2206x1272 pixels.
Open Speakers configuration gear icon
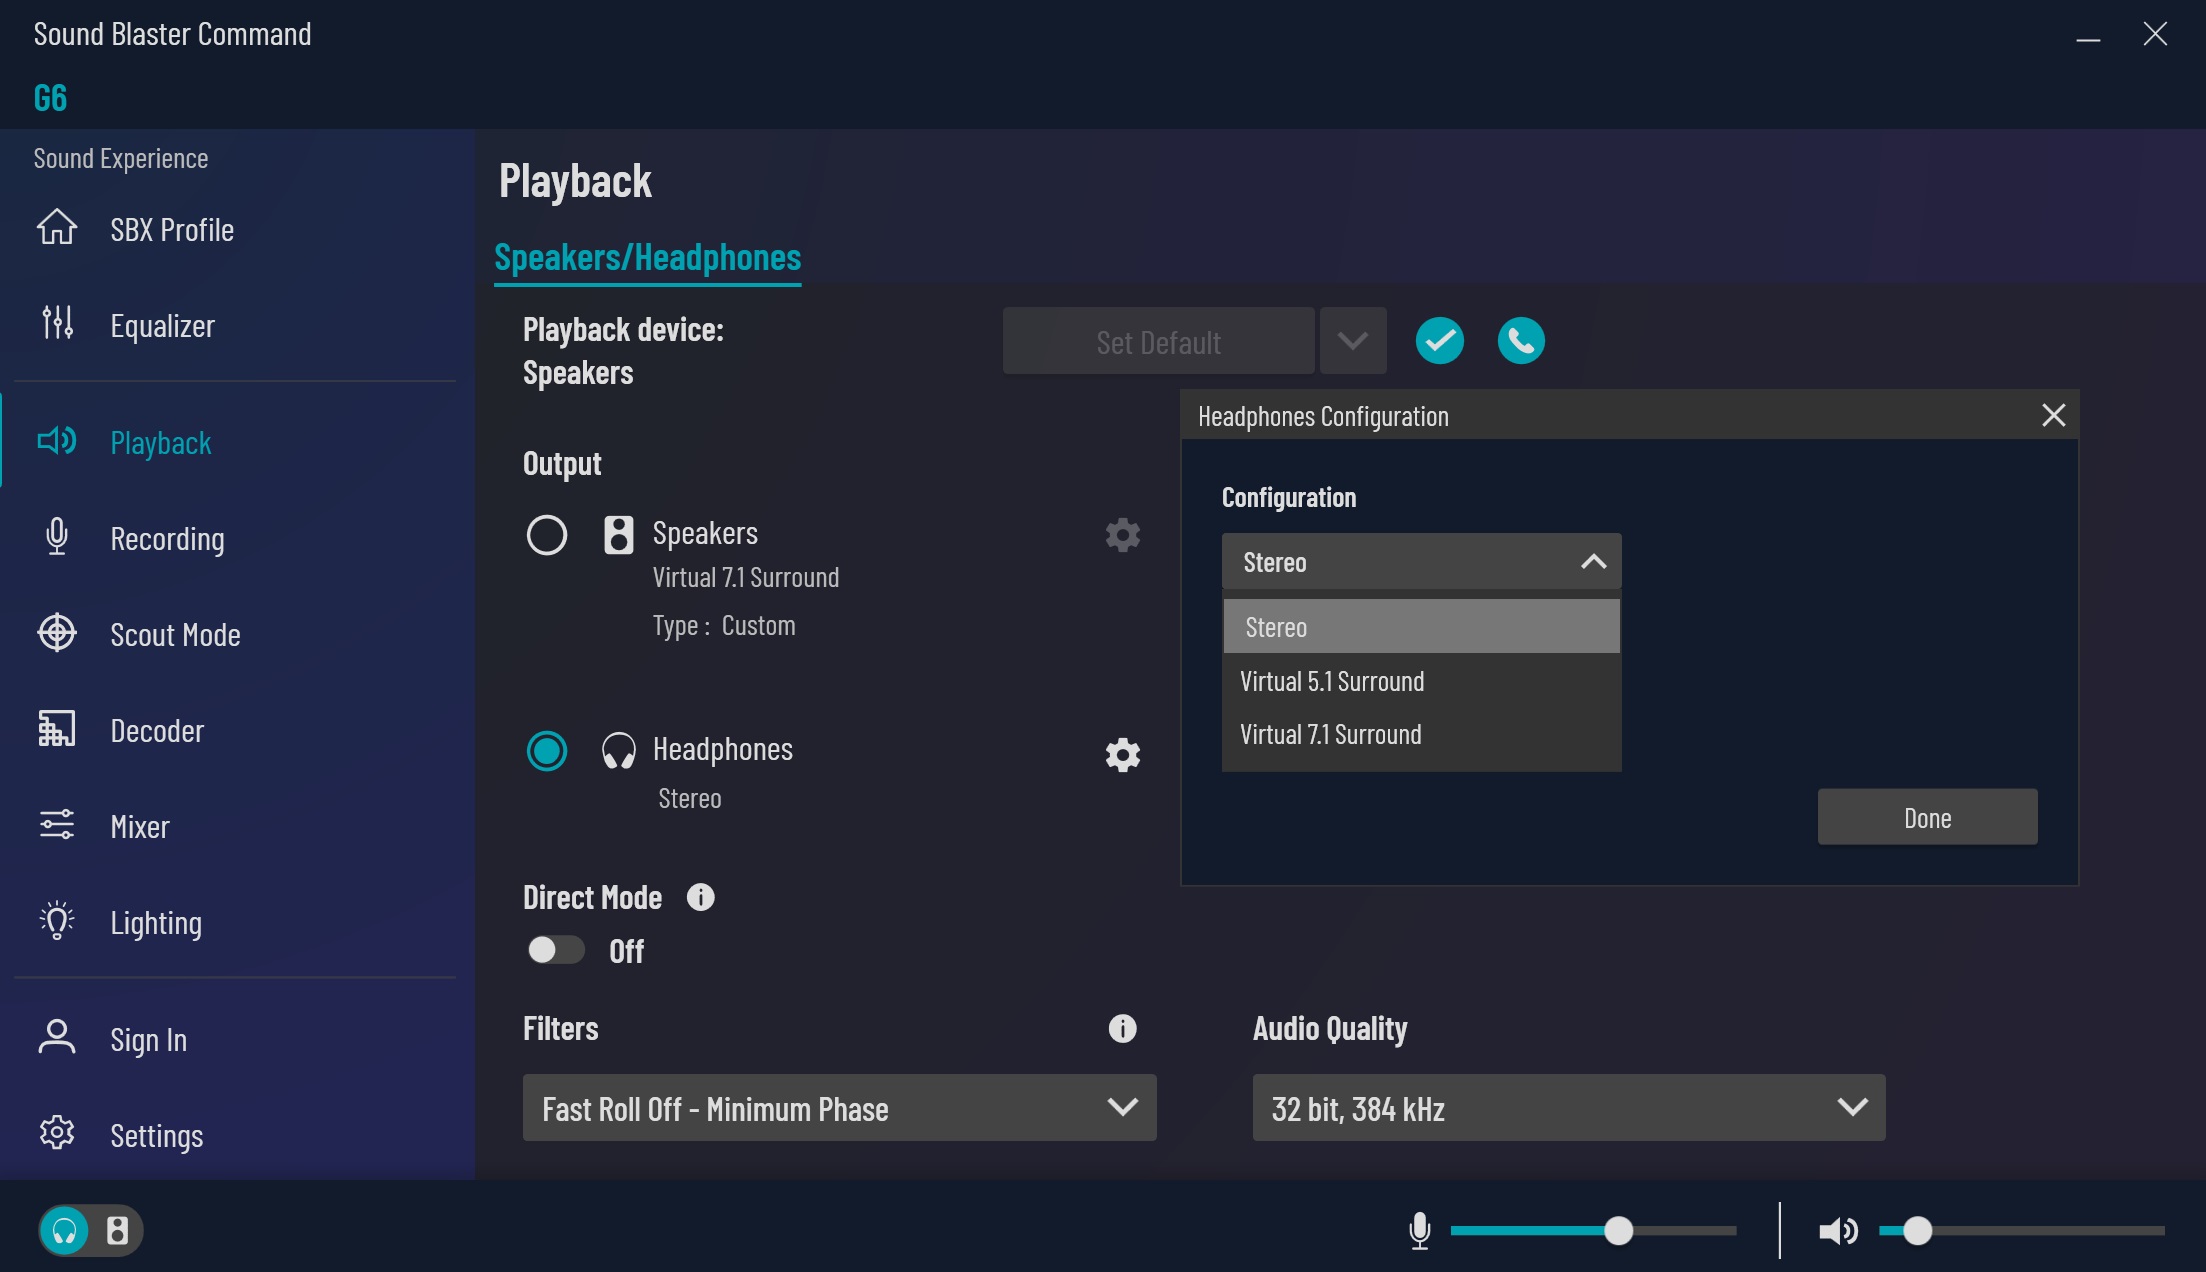point(1123,535)
